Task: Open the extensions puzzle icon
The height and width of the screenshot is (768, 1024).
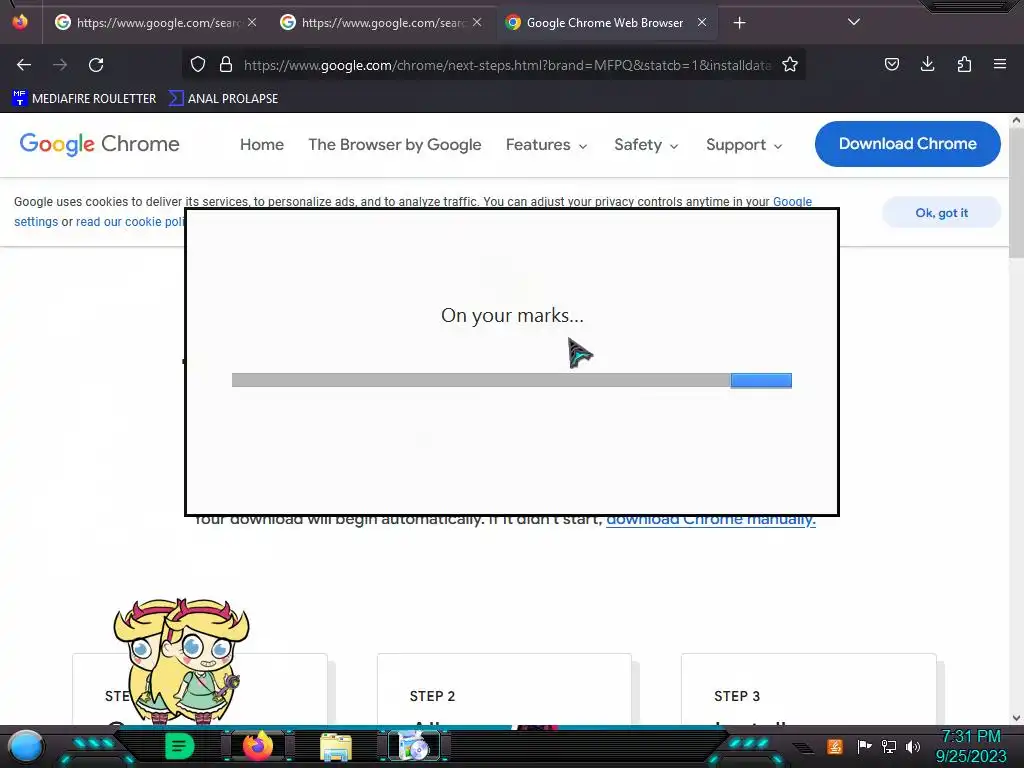Action: point(964,64)
